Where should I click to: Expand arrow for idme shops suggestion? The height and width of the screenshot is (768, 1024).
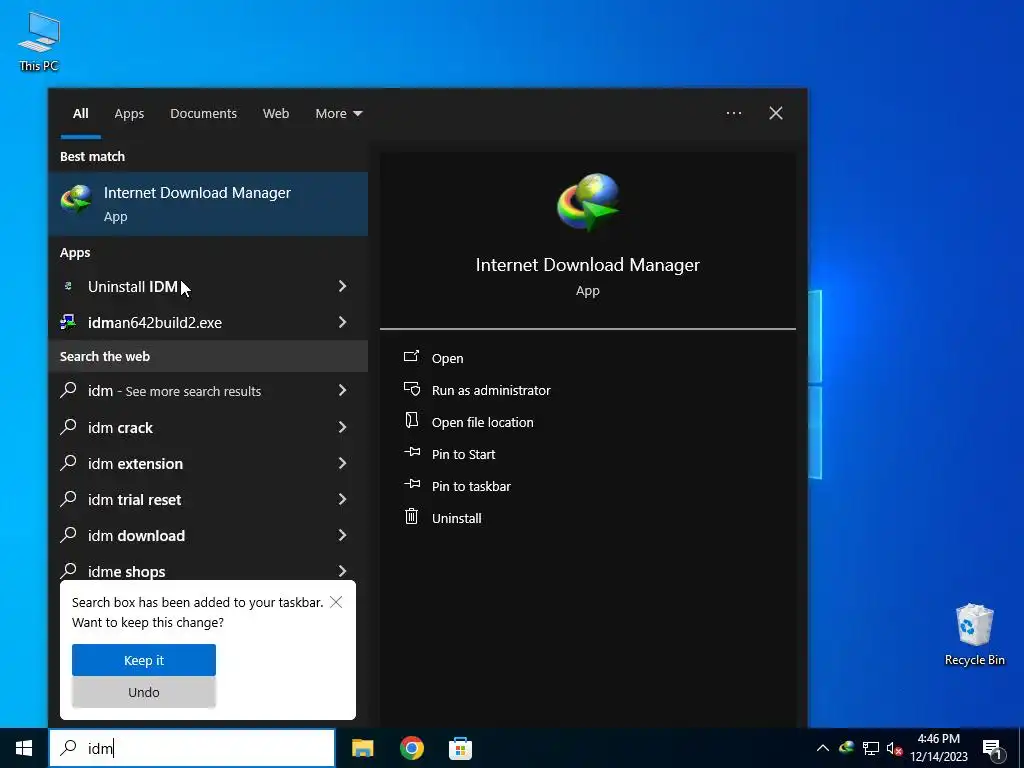point(342,571)
